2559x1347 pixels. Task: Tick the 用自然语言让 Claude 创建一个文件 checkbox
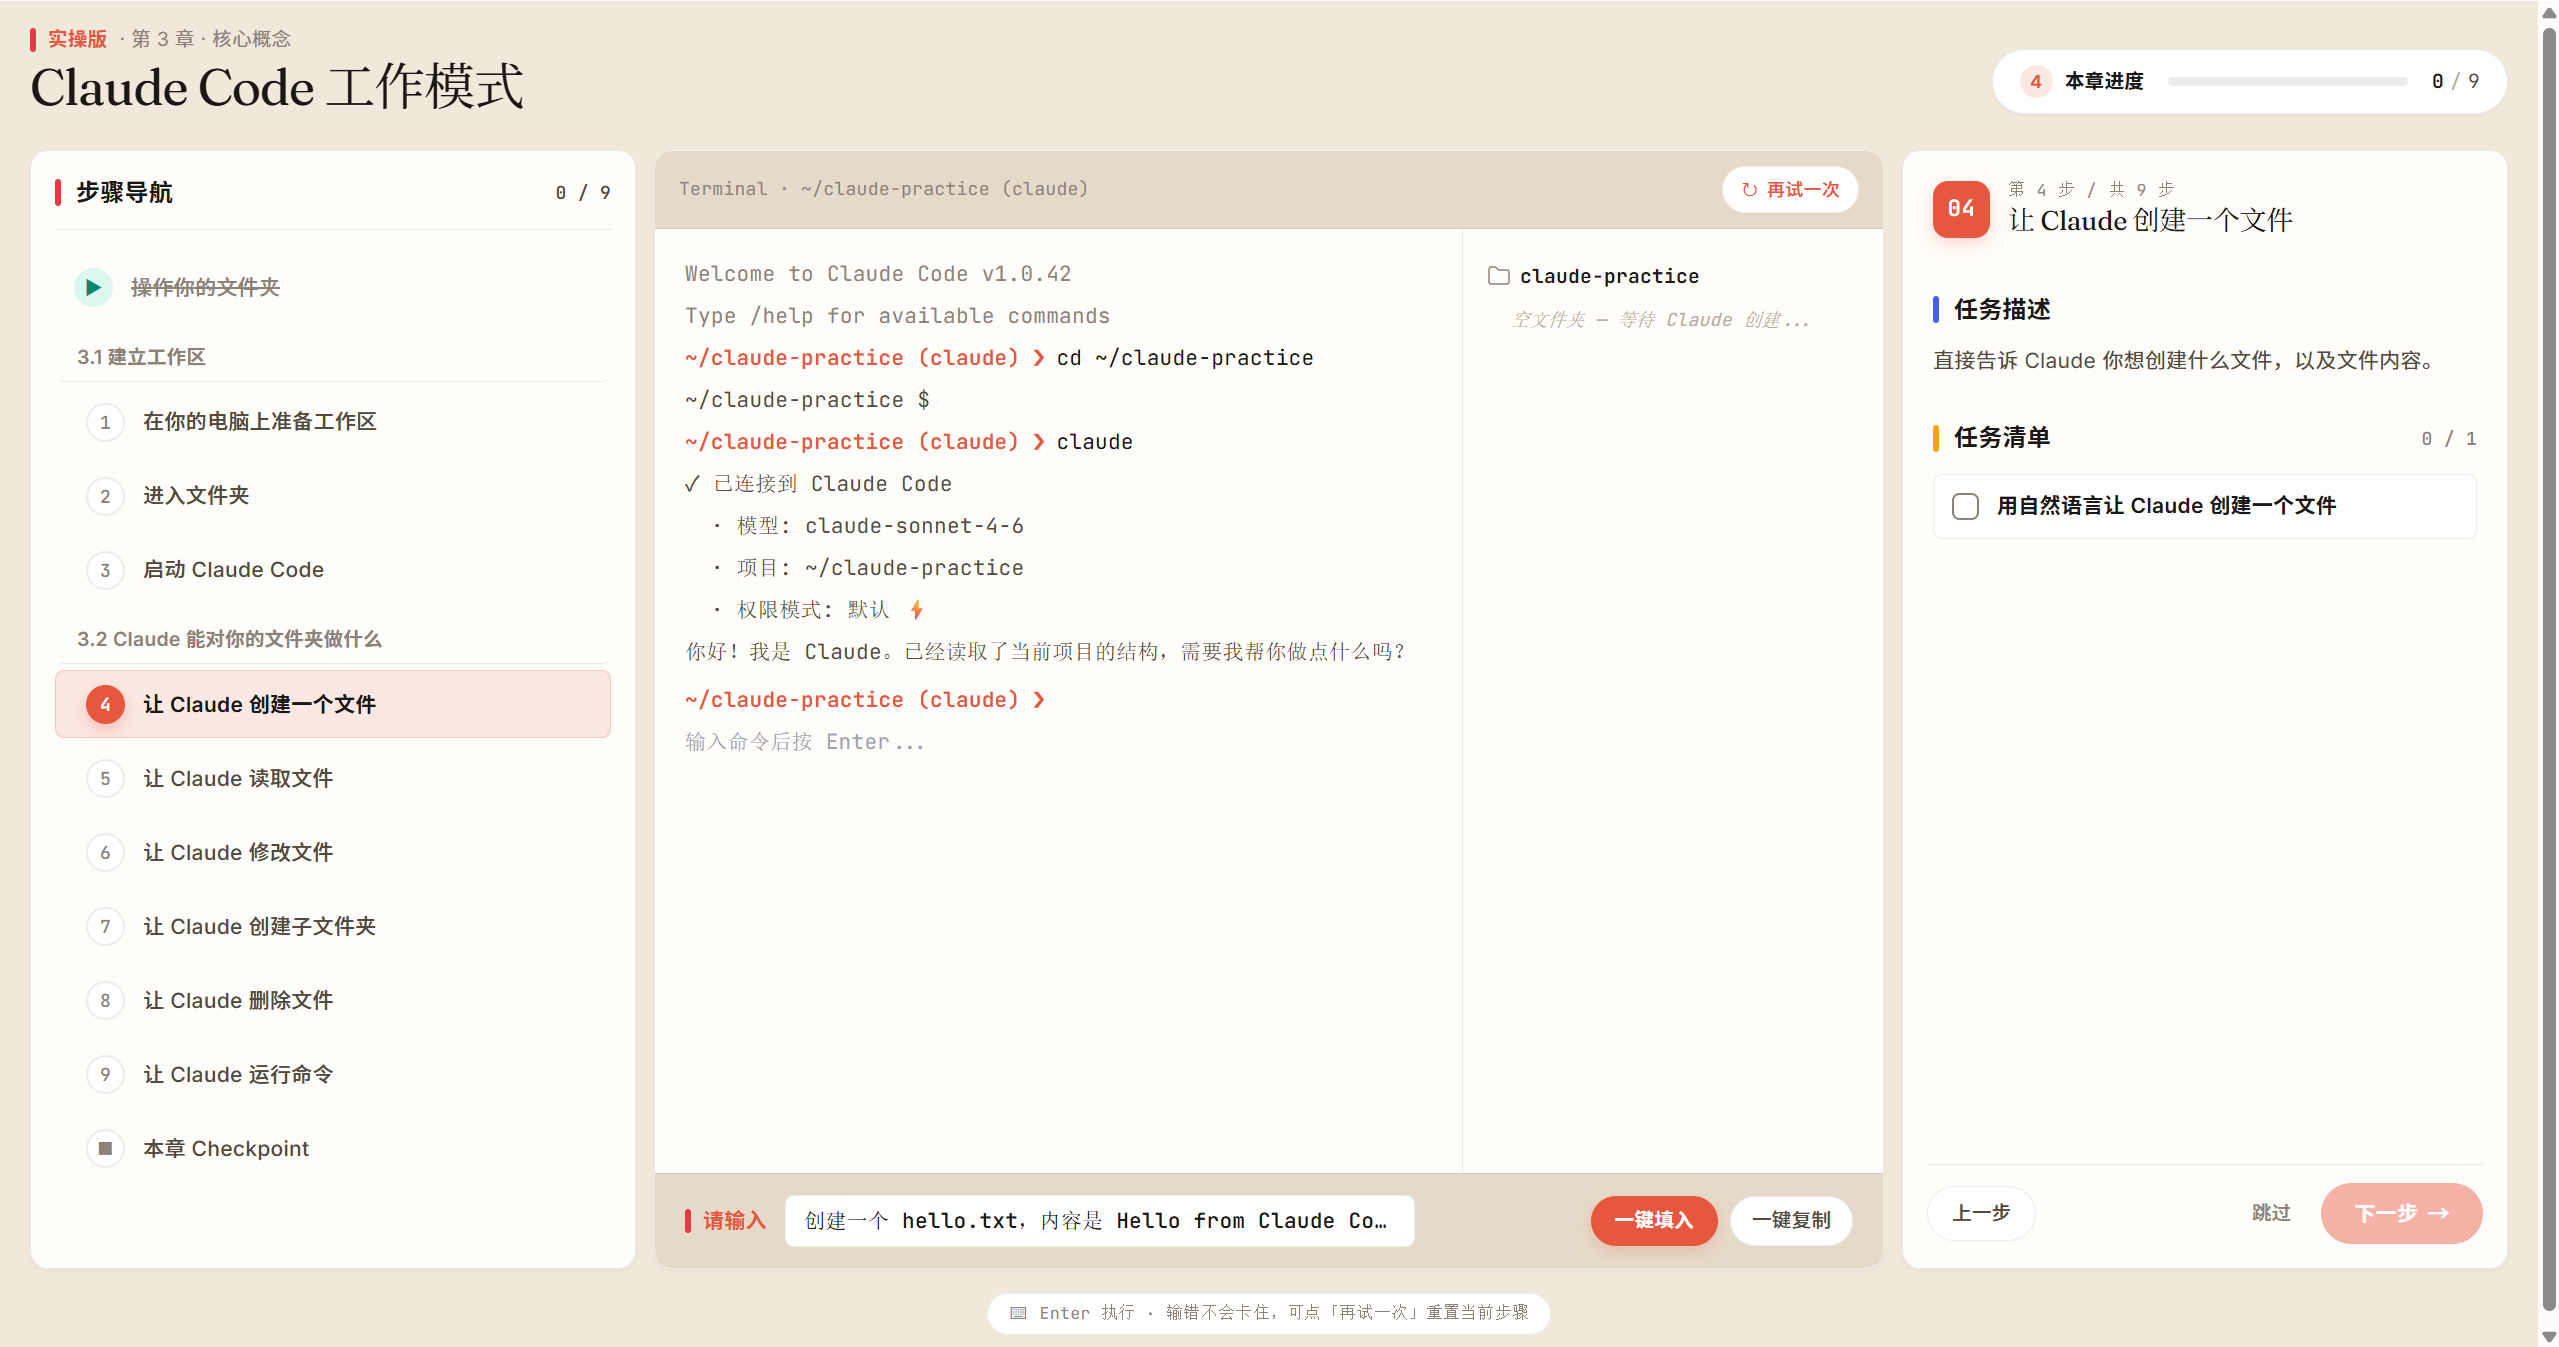coord(1965,506)
